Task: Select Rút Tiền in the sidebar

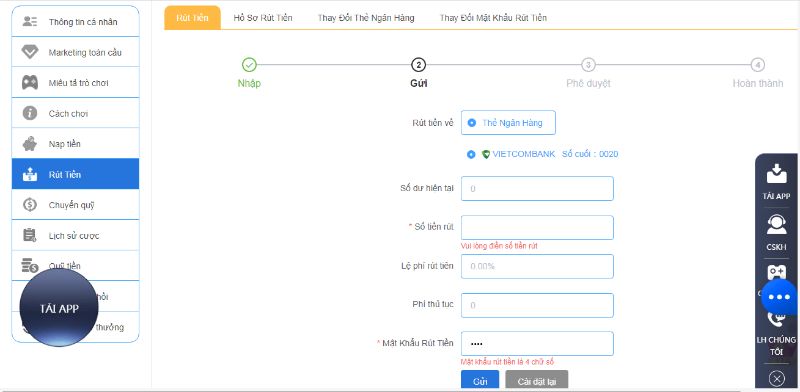Action: click(x=76, y=174)
